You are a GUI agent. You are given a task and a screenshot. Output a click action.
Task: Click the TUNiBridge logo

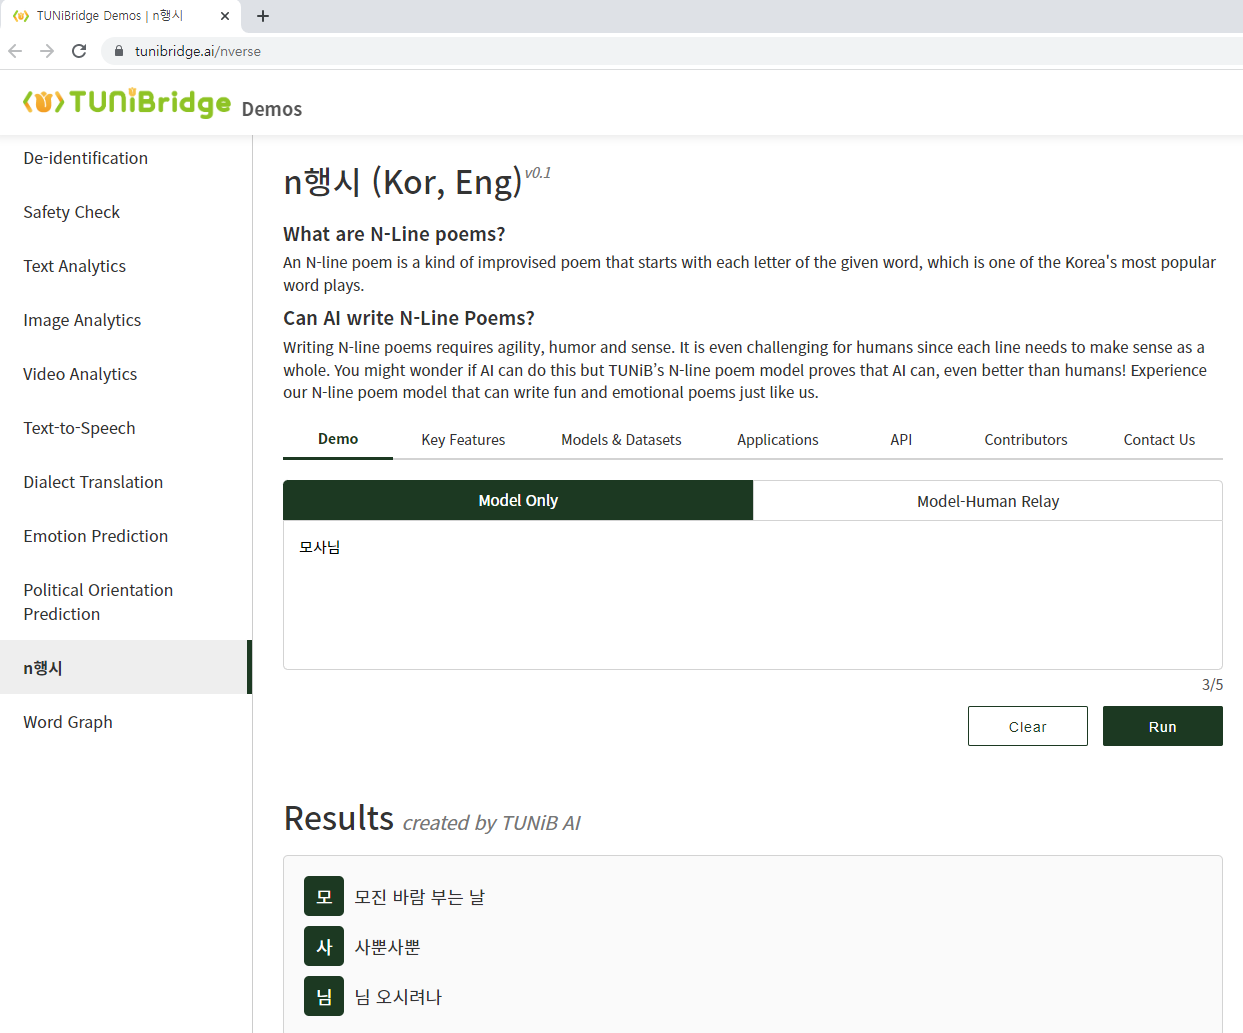tap(127, 102)
